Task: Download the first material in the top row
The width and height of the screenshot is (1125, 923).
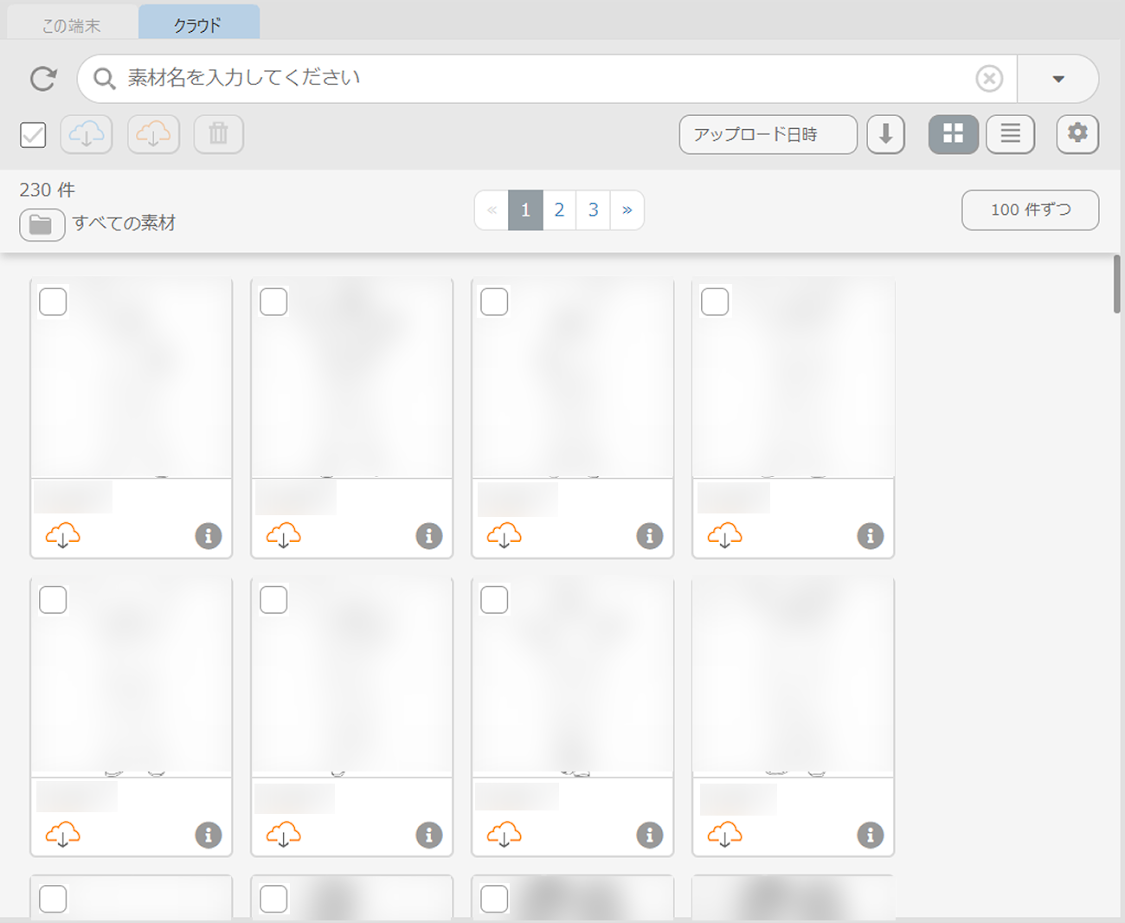Action: click(x=63, y=535)
